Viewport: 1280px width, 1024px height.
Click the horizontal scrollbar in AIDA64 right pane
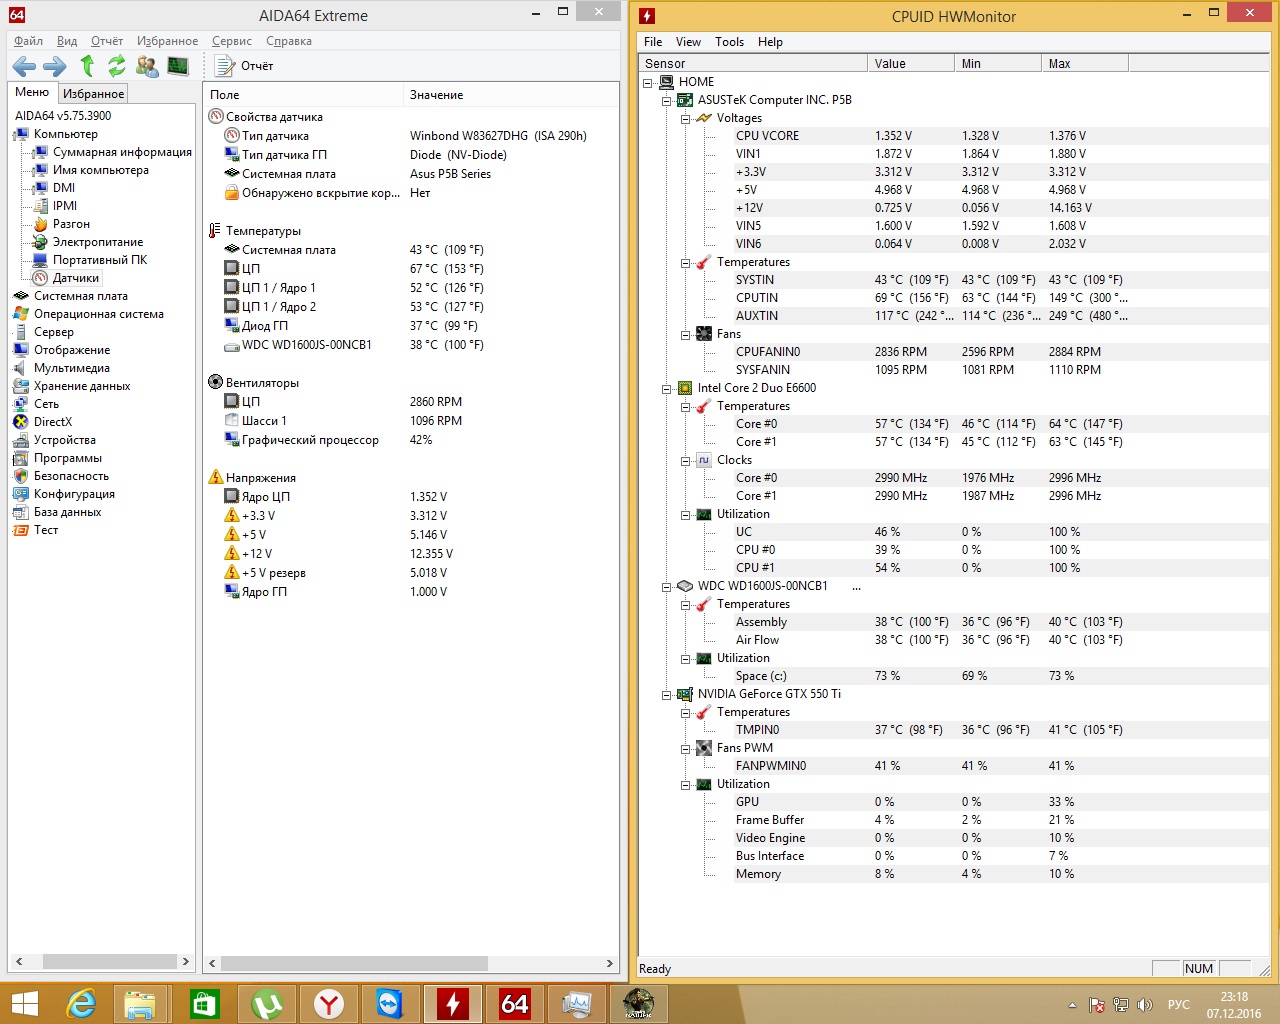(x=354, y=963)
